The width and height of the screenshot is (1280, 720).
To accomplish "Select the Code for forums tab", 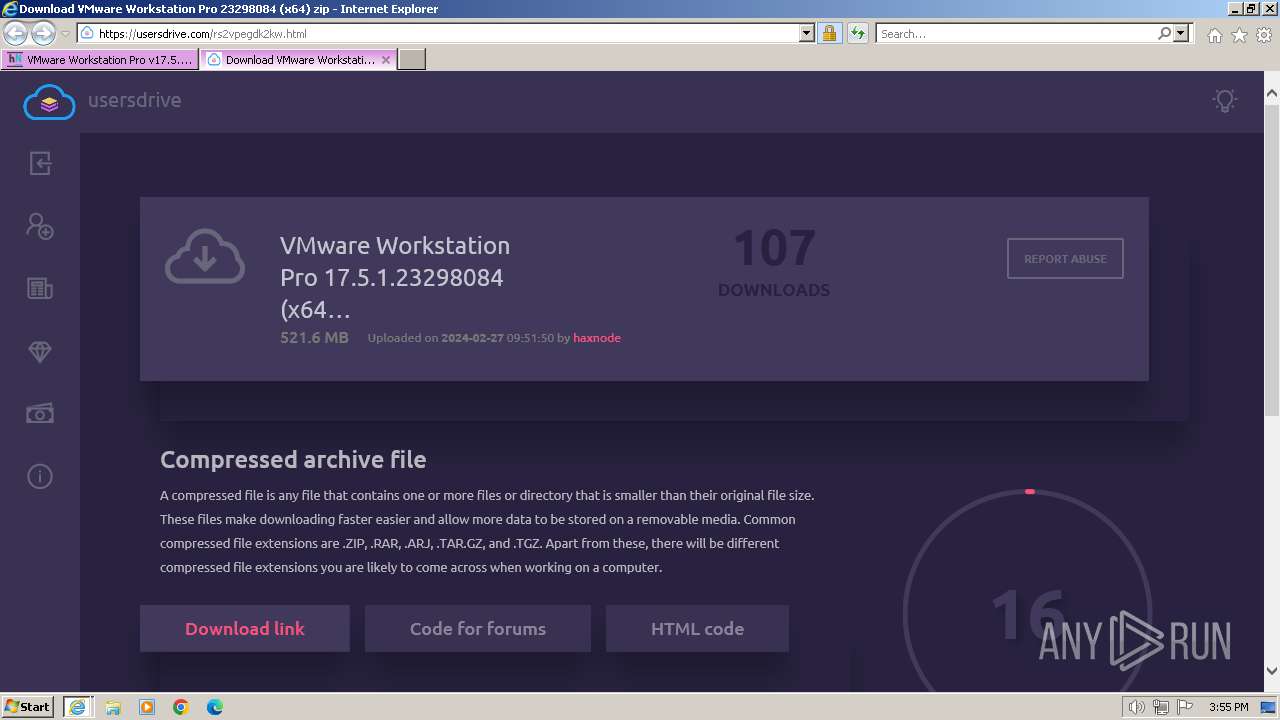I will [478, 629].
